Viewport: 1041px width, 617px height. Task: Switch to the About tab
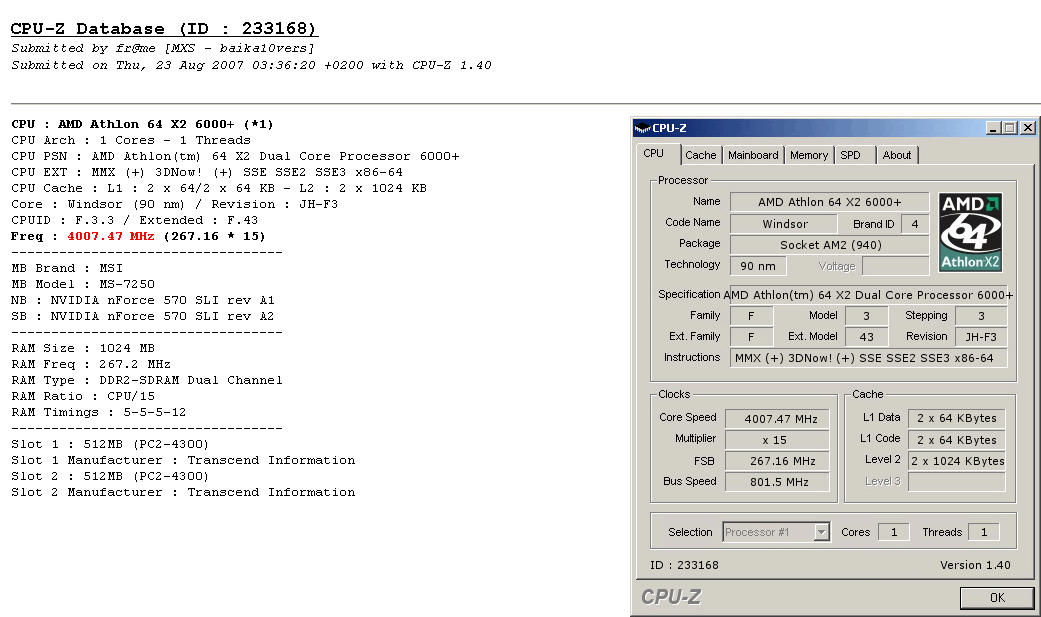click(x=896, y=155)
